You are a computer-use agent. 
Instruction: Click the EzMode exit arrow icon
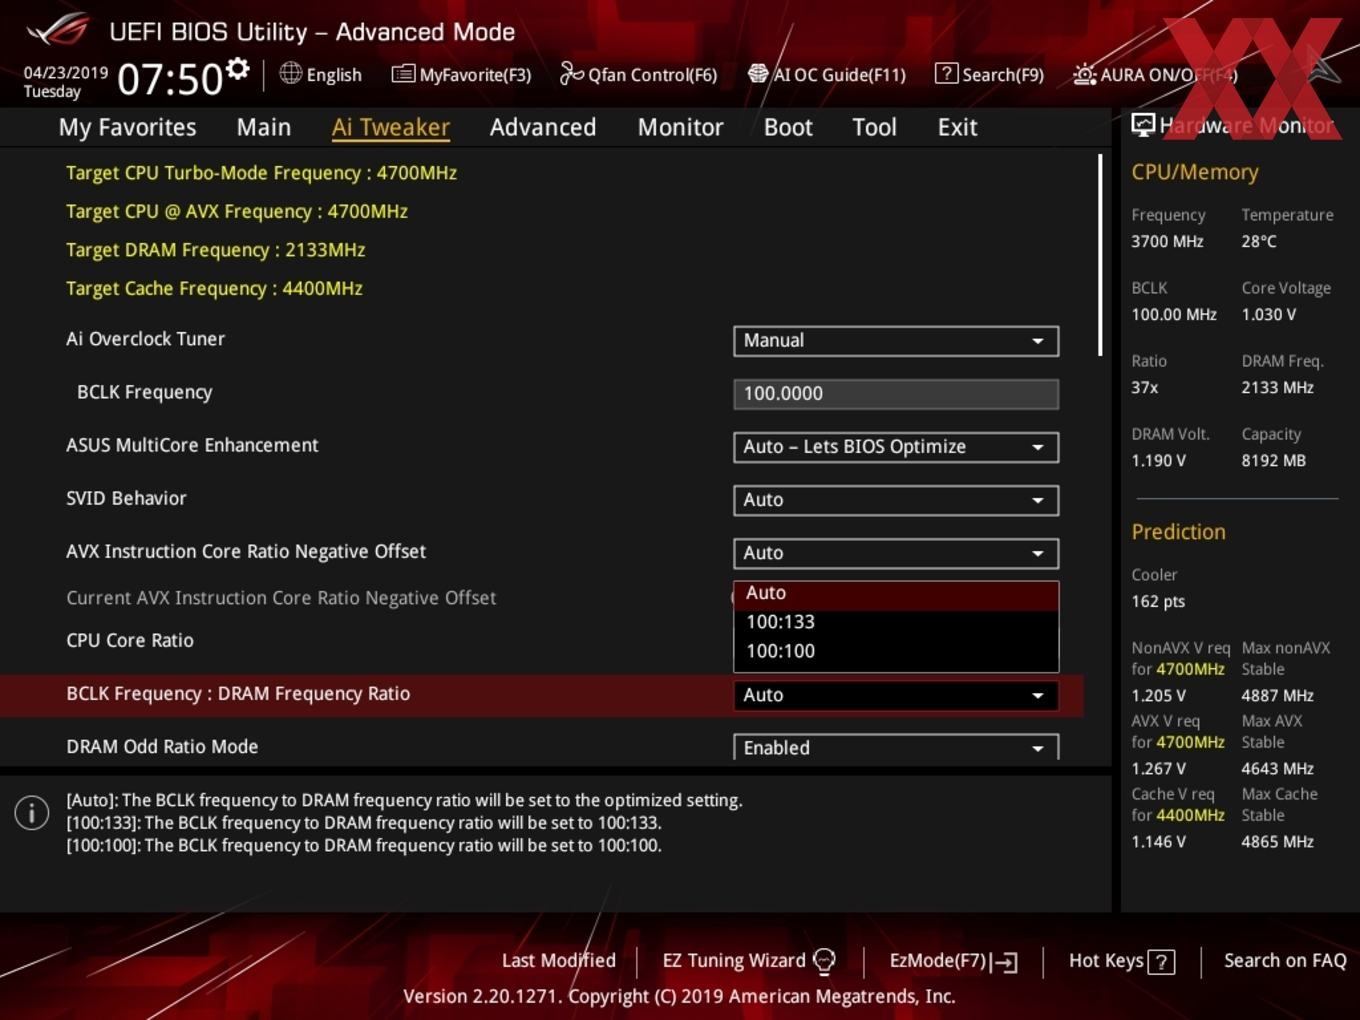pyautogui.click(x=1005, y=962)
